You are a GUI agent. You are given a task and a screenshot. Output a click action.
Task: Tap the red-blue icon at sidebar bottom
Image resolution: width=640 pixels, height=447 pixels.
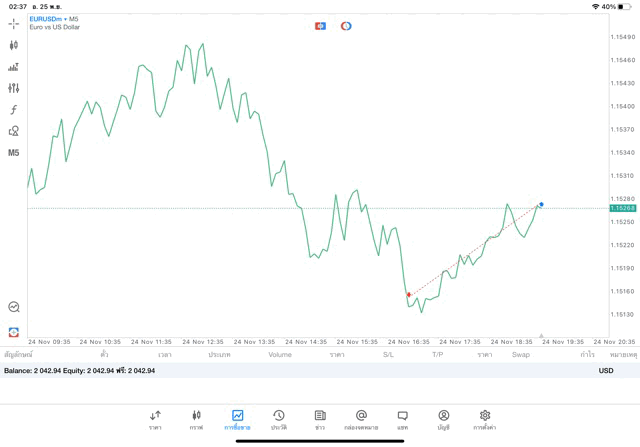(x=13, y=331)
